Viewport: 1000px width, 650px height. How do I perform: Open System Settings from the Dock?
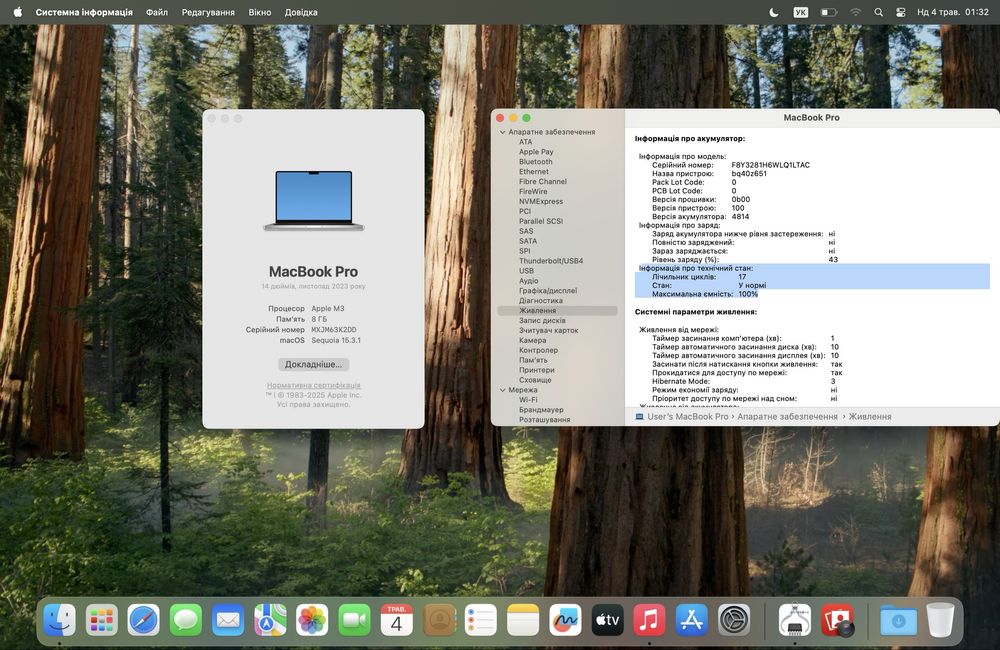(x=733, y=619)
